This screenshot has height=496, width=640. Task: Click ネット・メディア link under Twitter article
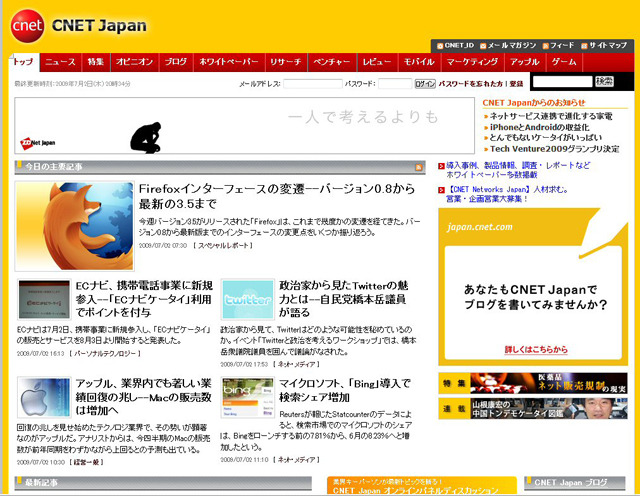pyautogui.click(x=296, y=364)
